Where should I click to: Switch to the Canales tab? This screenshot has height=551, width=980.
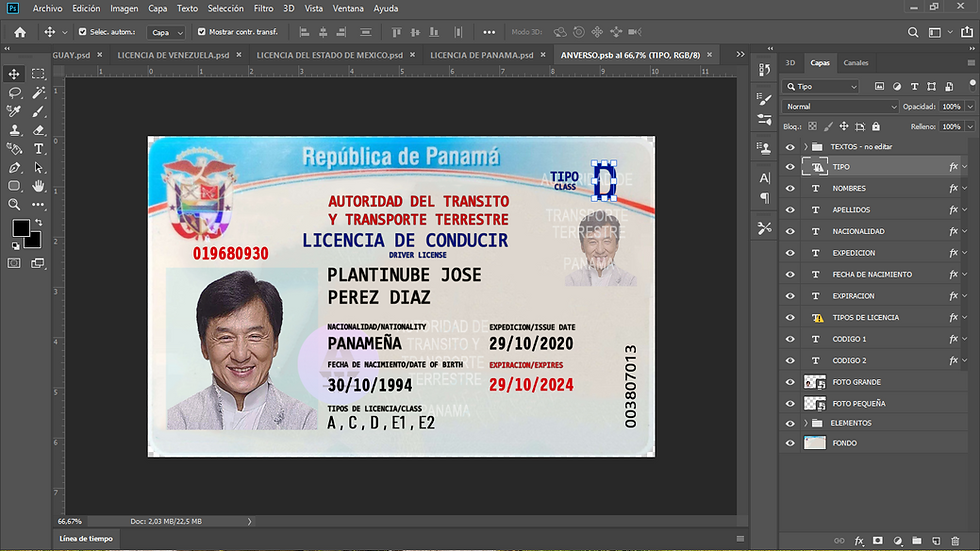(856, 62)
